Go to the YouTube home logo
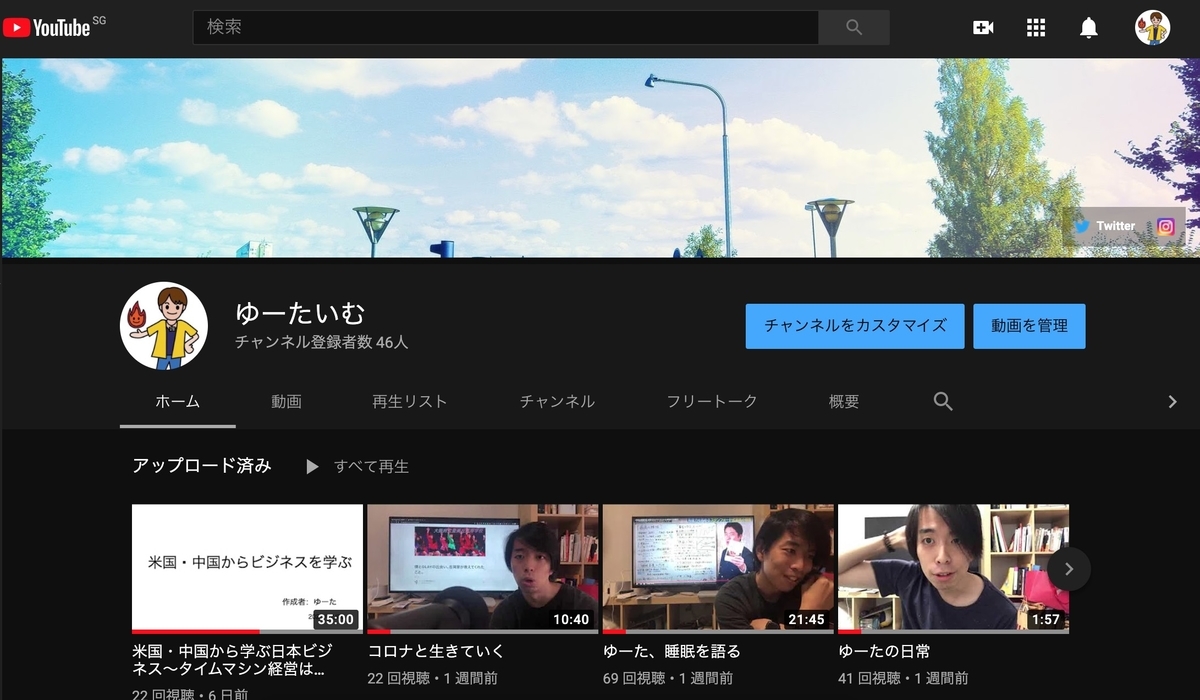The width and height of the screenshot is (1200, 700). [x=47, y=27]
